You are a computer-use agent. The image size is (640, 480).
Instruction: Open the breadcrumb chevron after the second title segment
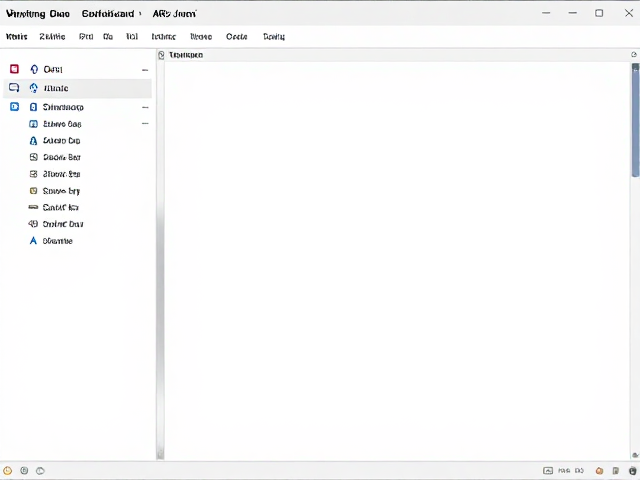tap(140, 14)
